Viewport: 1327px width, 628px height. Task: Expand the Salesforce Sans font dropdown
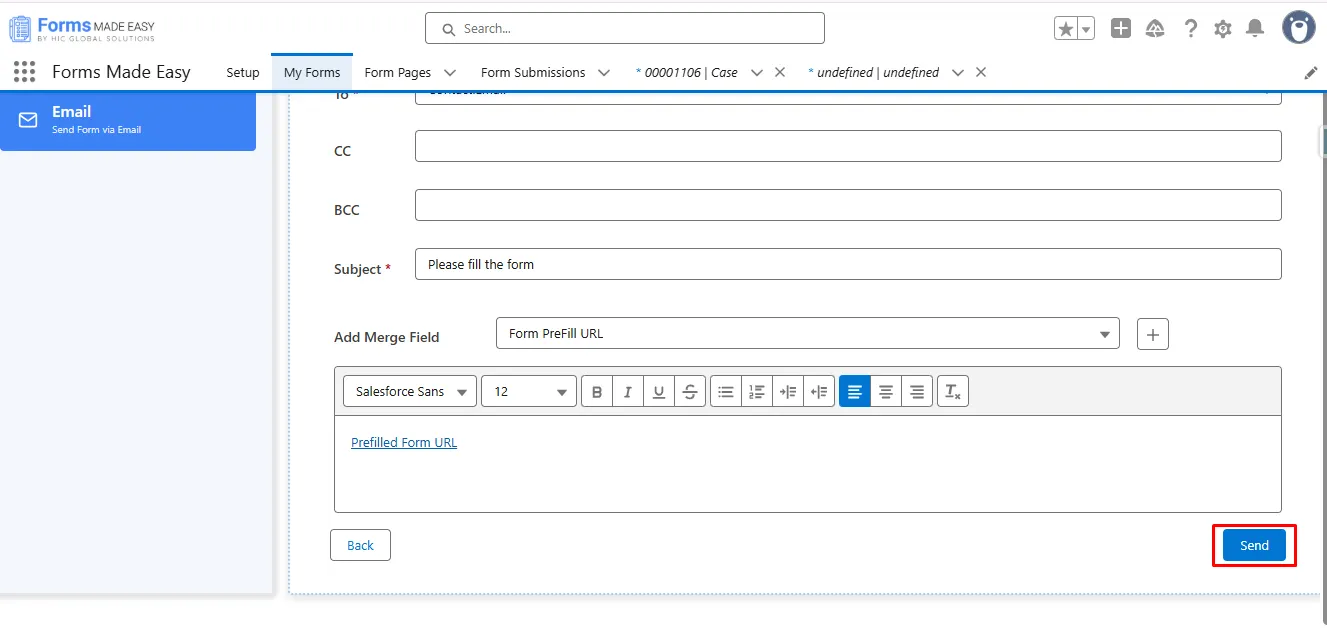click(x=410, y=392)
